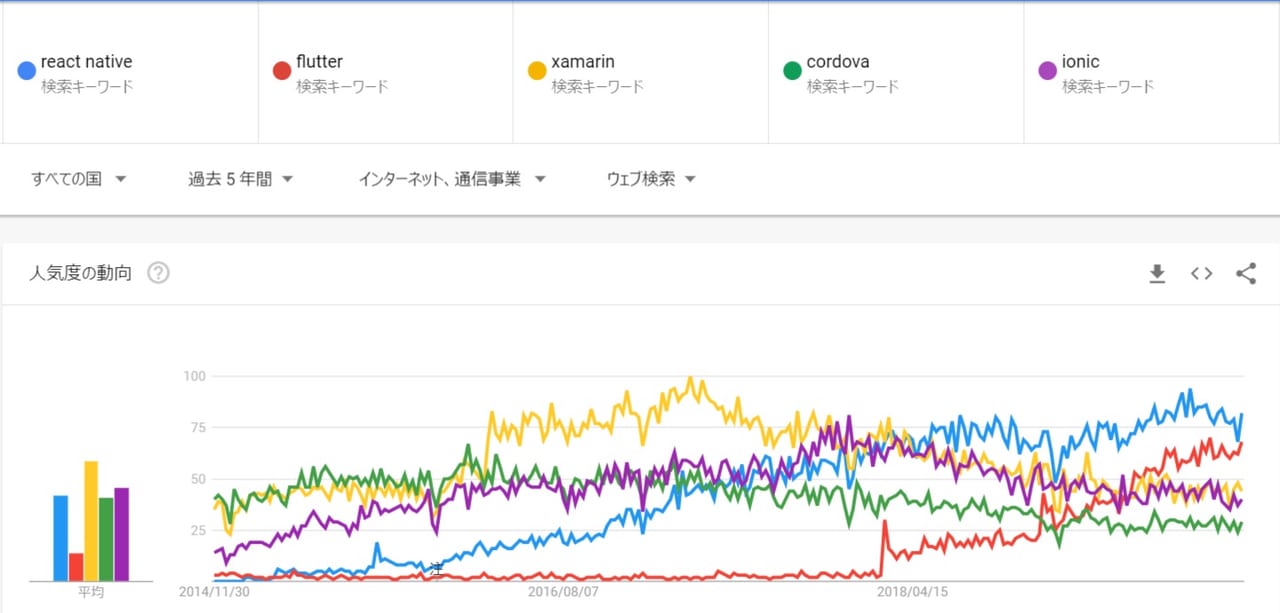1280x613 pixels.
Task: Click the green cordova color dot
Action: tap(792, 71)
